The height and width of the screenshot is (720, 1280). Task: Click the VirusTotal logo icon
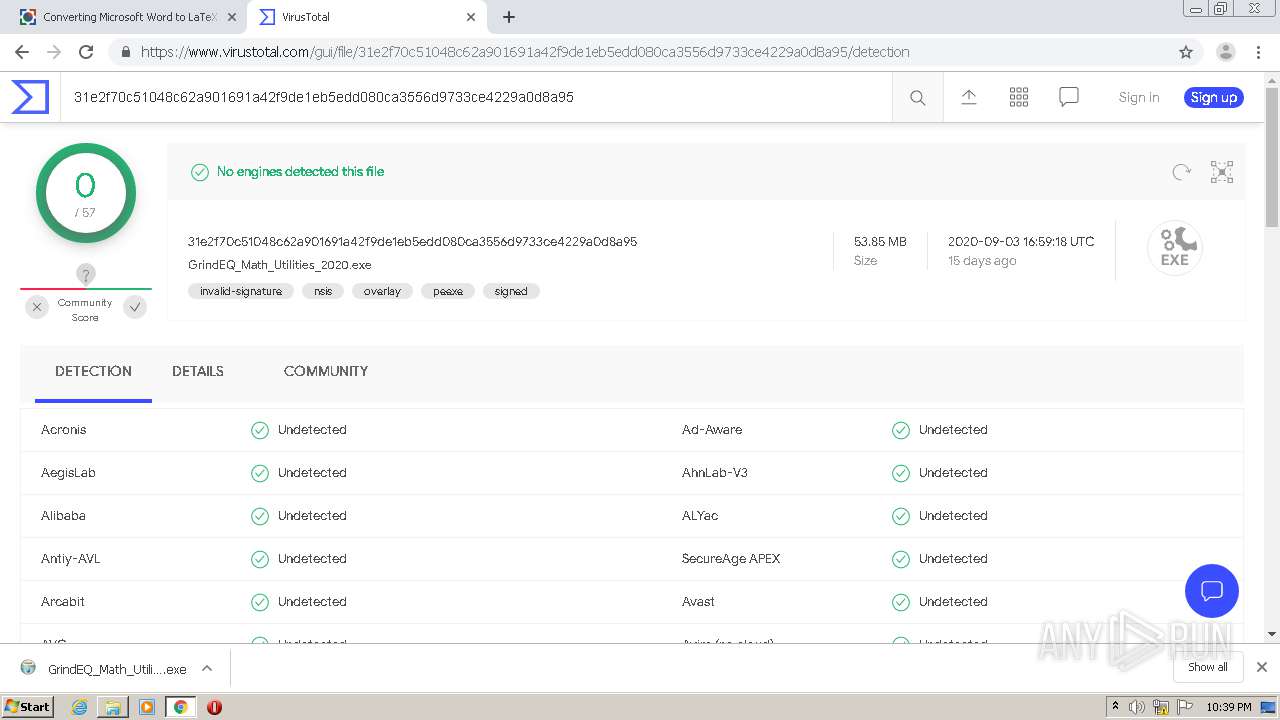pyautogui.click(x=30, y=97)
